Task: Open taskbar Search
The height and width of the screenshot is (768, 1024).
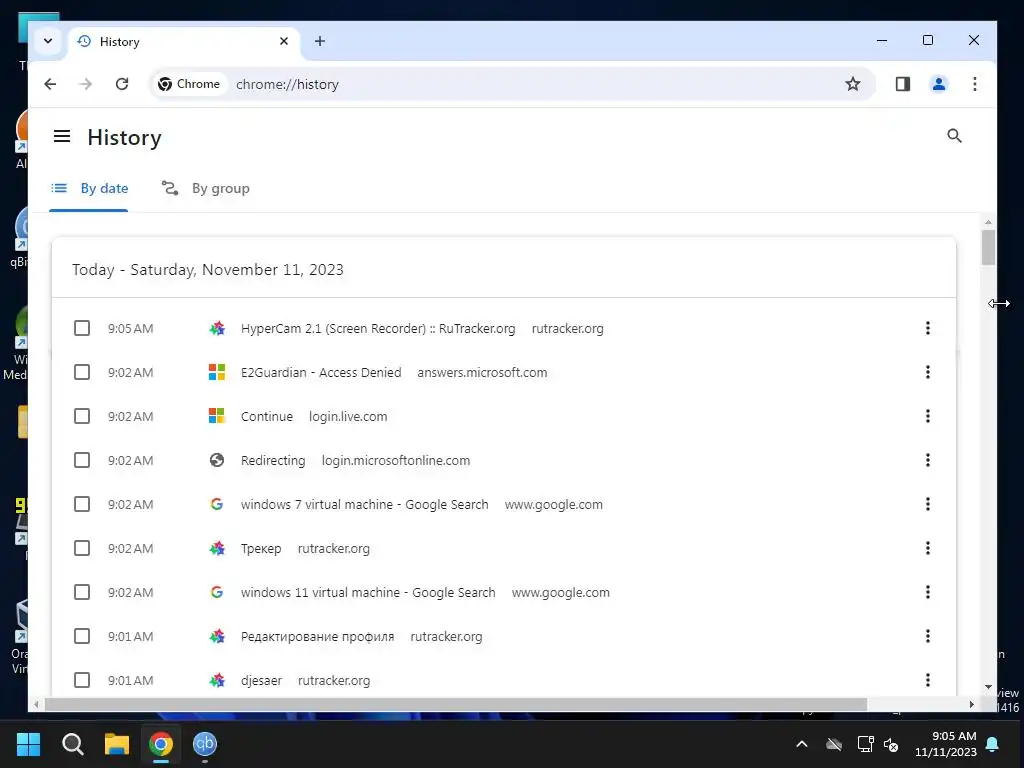Action: click(x=72, y=744)
